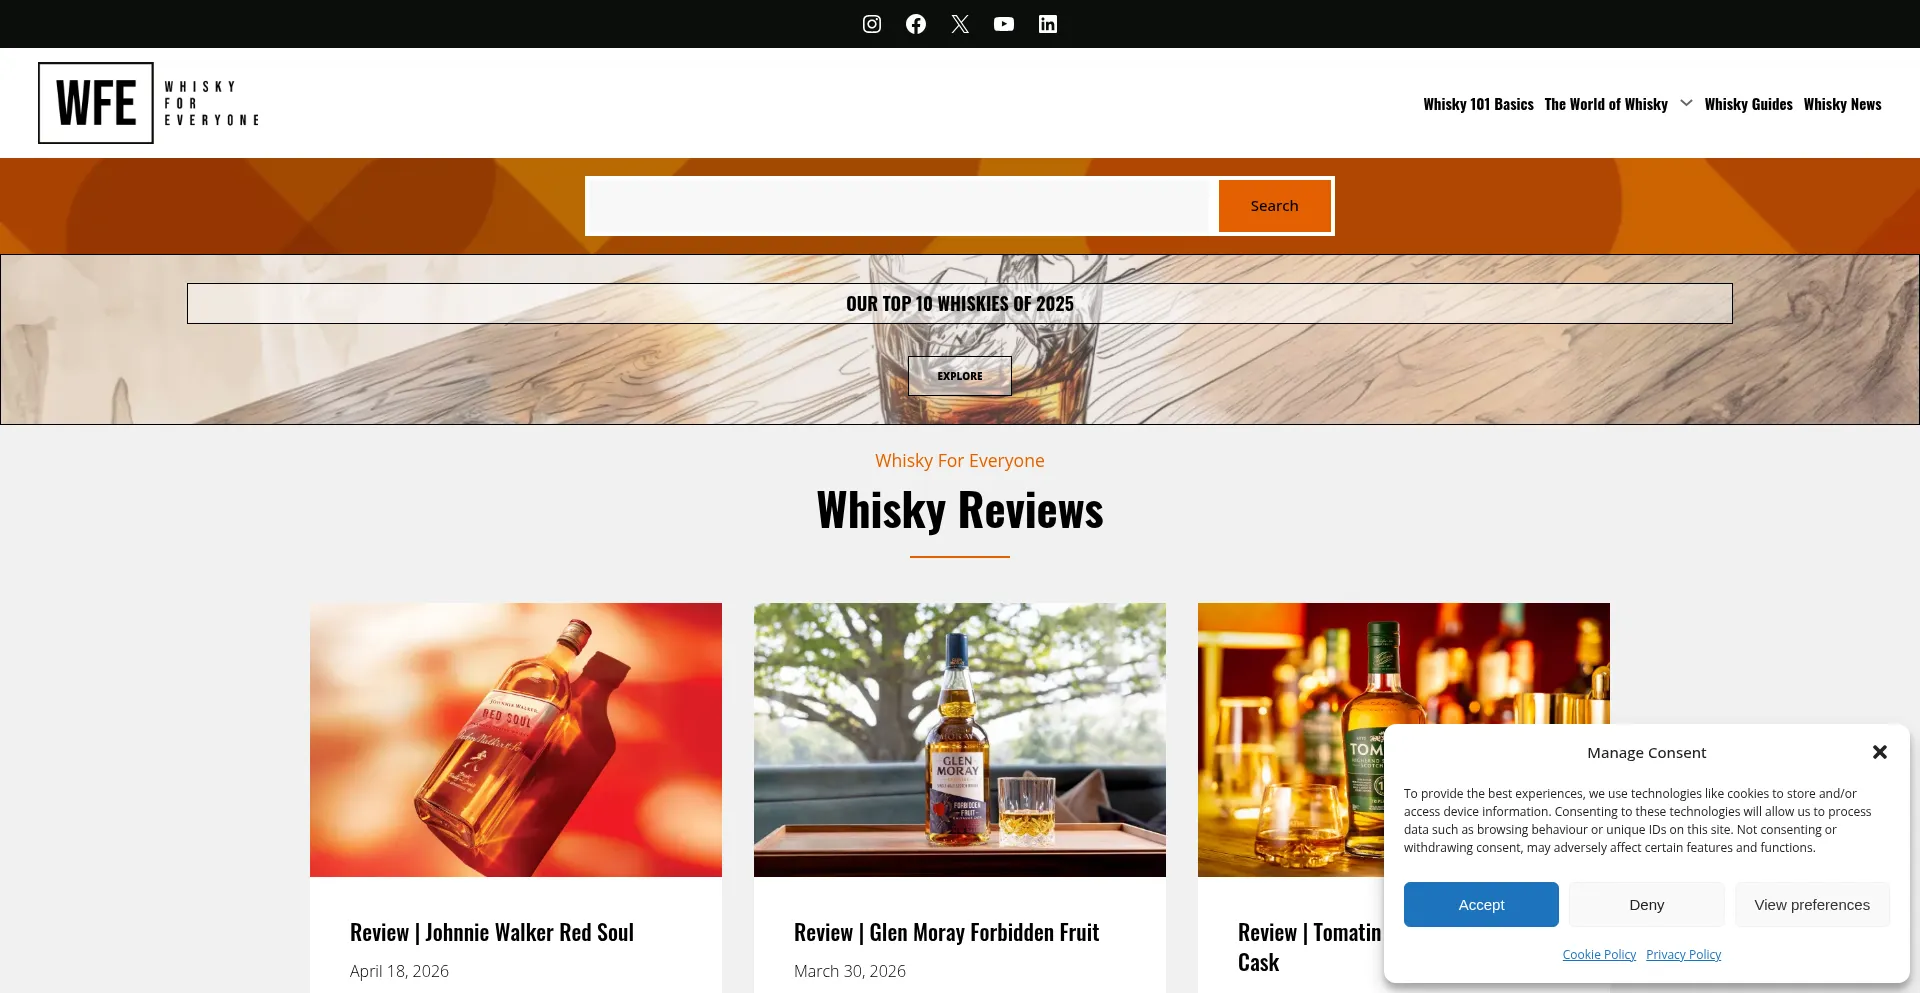This screenshot has height=993, width=1920.
Task: Click the Whisky Reviews heading
Action: point(960,510)
